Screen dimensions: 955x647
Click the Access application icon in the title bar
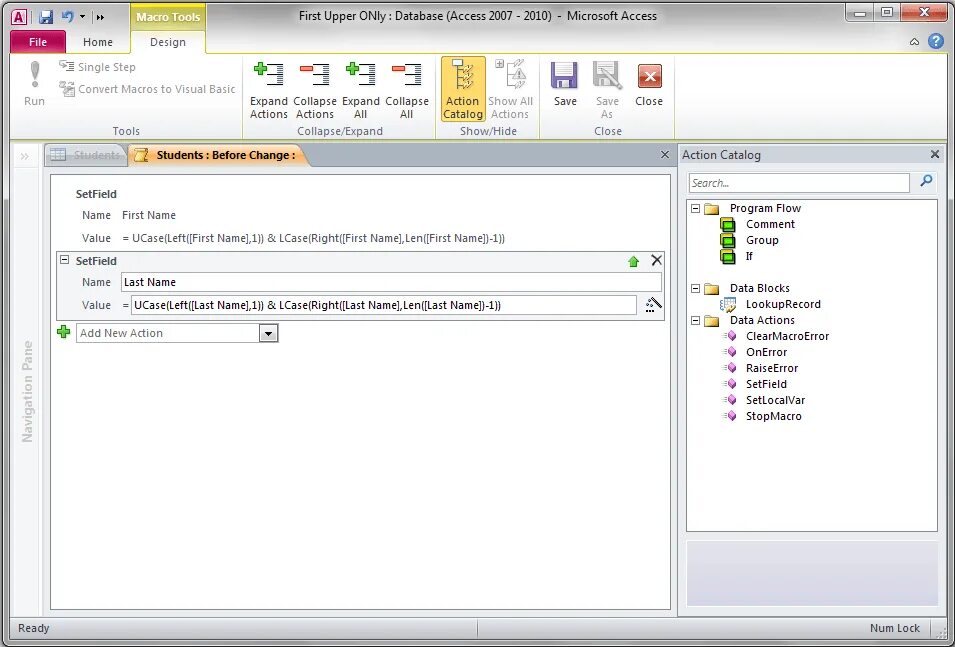[19, 17]
